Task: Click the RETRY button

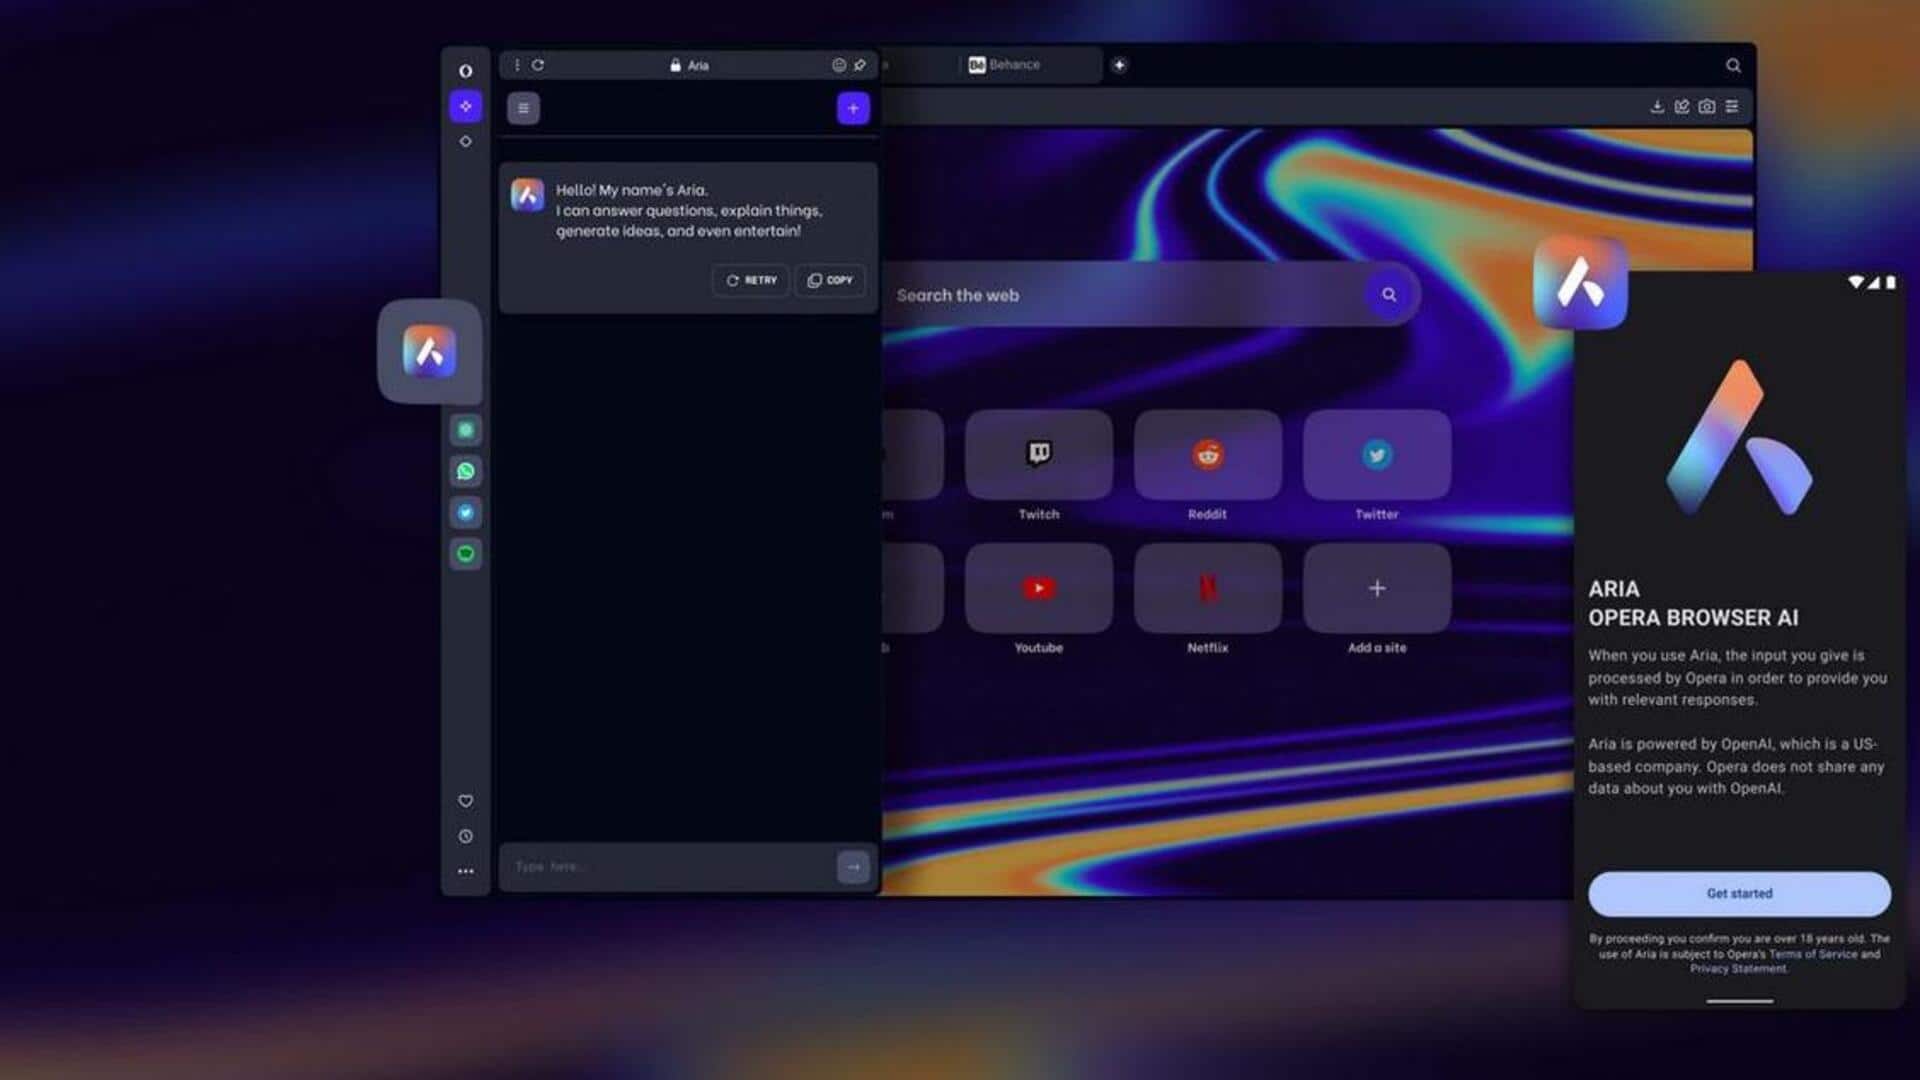Action: tap(751, 280)
